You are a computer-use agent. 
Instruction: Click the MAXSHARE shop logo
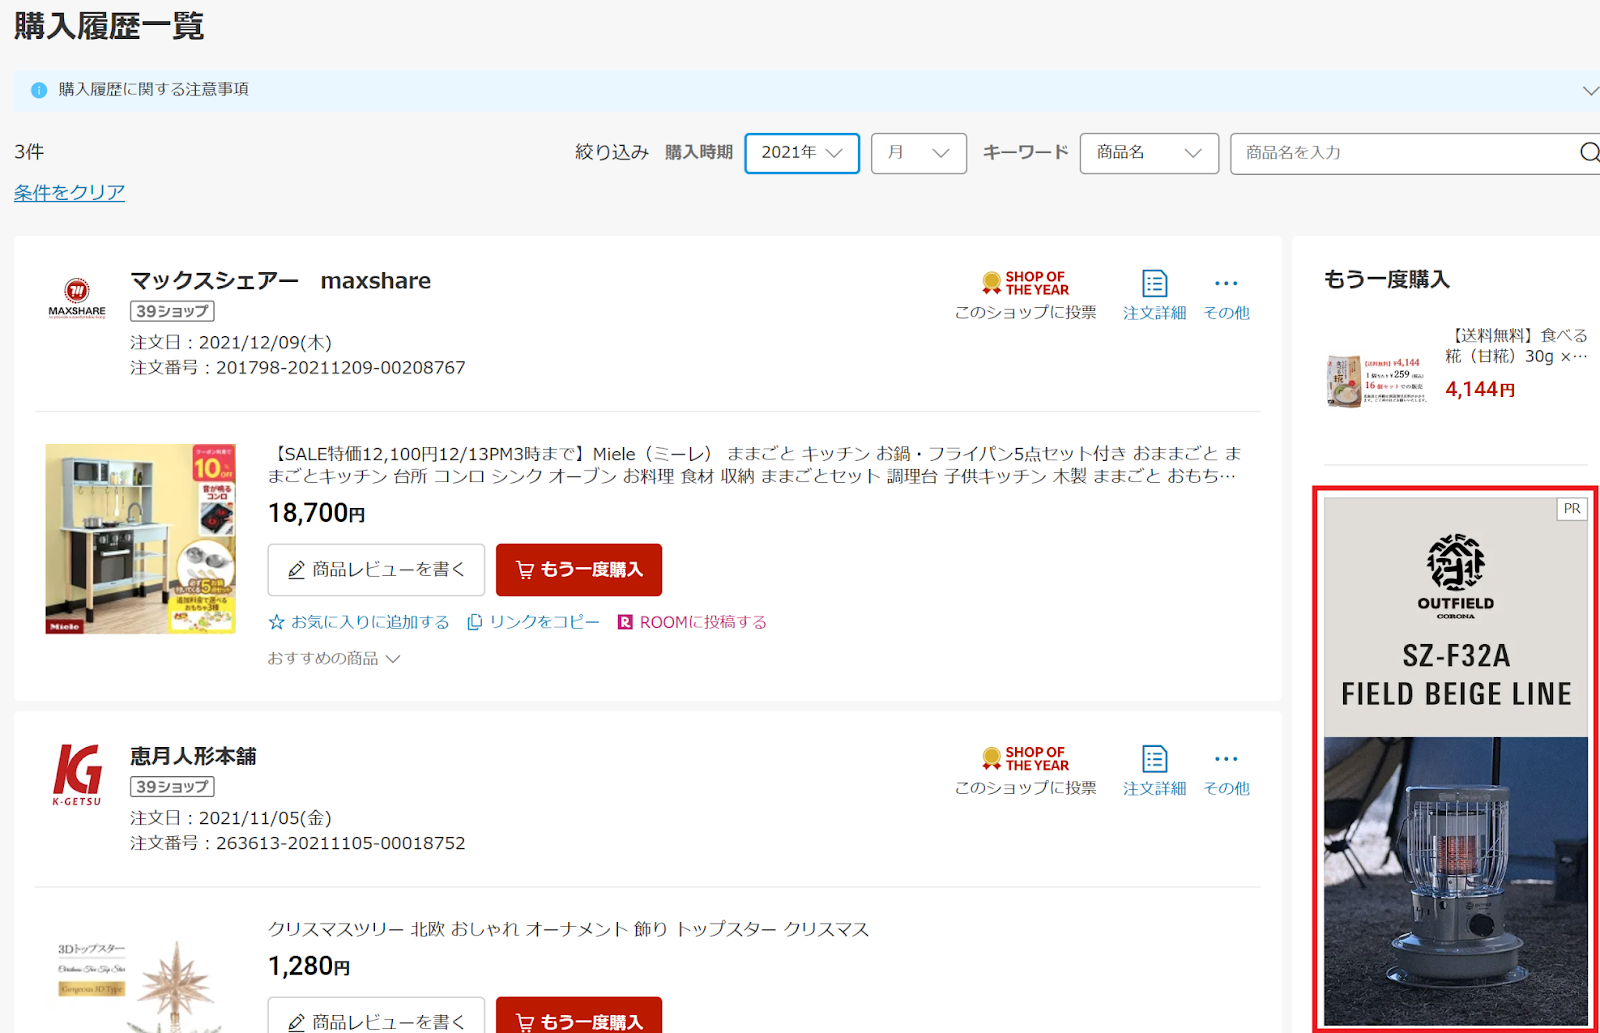[77, 298]
